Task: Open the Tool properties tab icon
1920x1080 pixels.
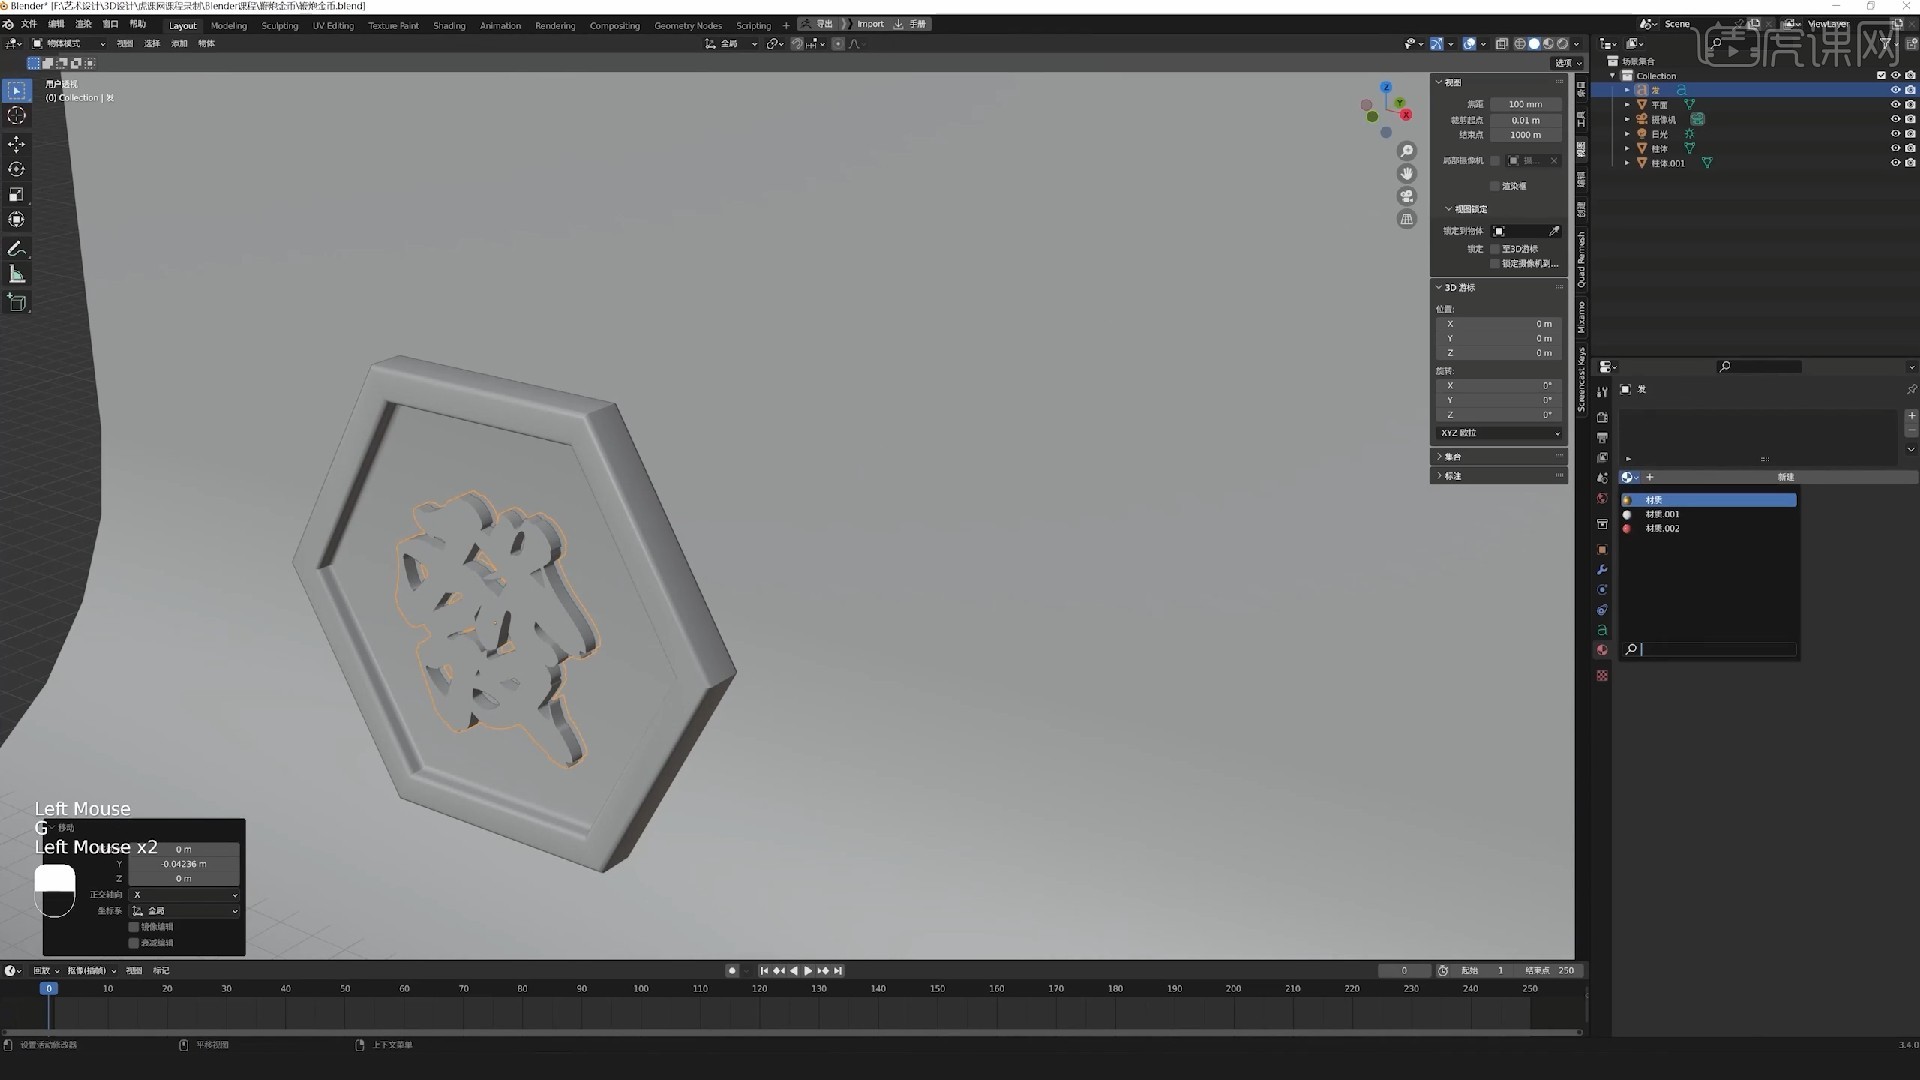Action: [x=1602, y=391]
